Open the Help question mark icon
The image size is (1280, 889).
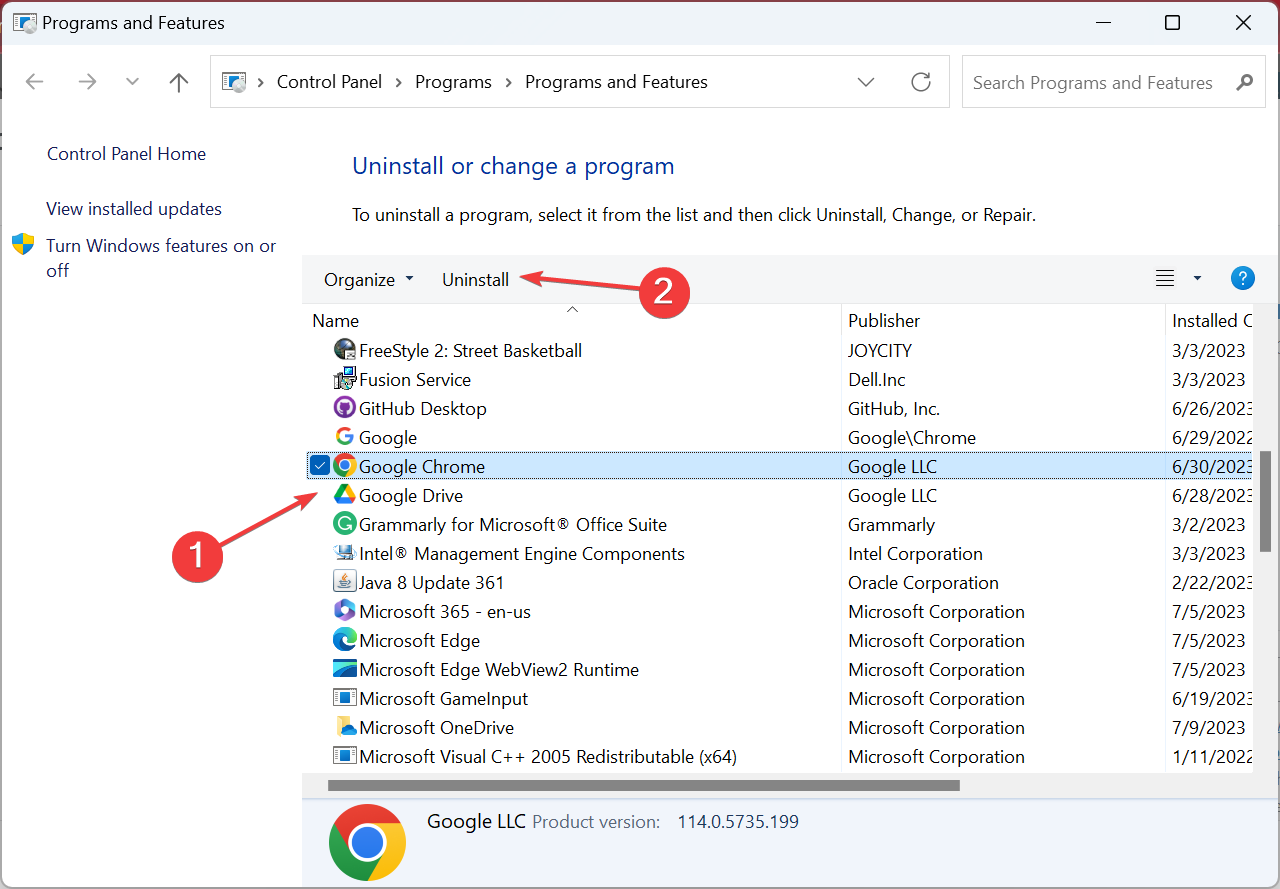pos(1243,278)
